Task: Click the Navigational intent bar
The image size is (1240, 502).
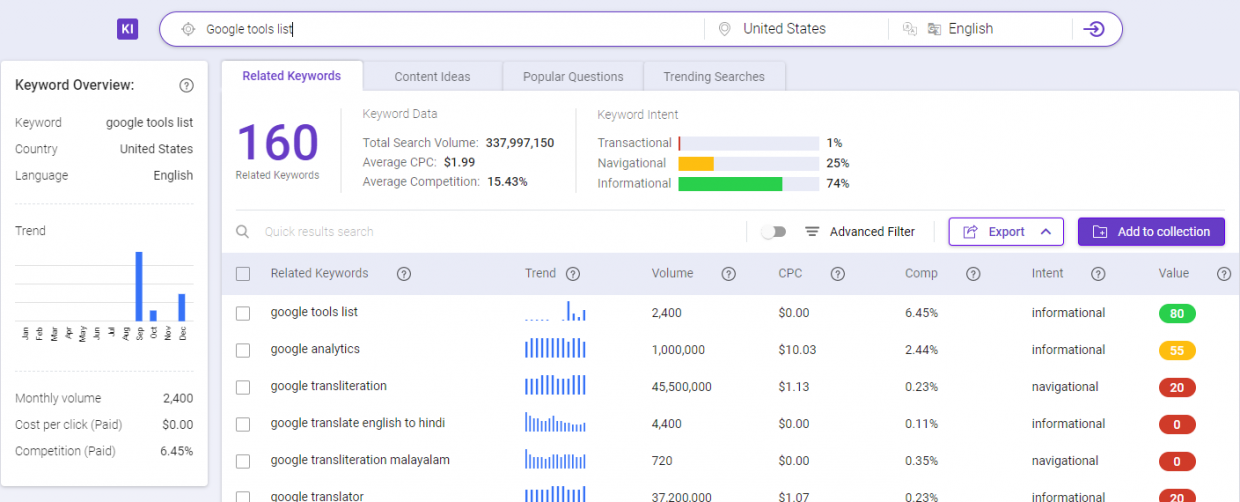Action: 749,164
